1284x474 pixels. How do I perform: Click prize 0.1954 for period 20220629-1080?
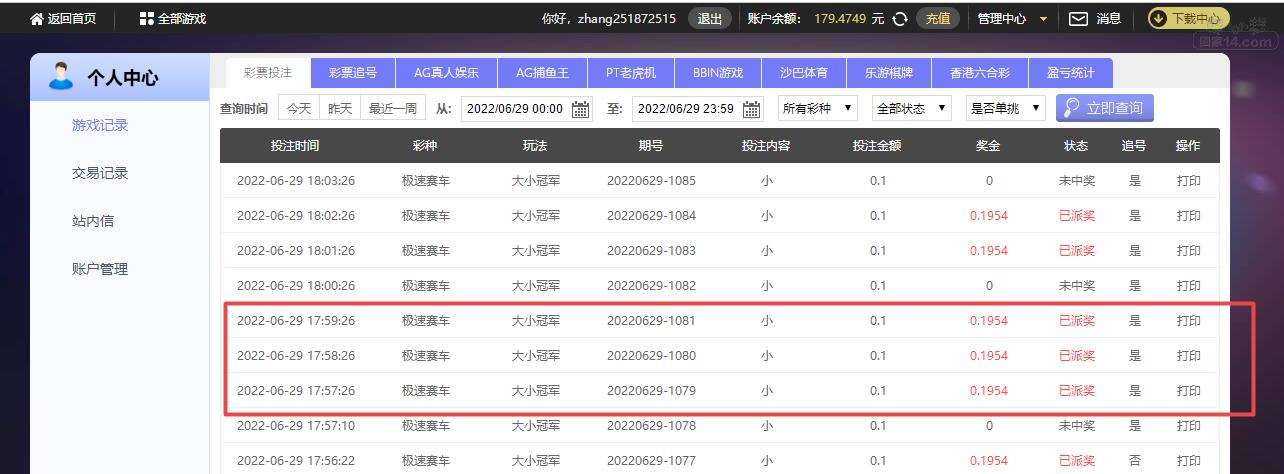[x=989, y=356]
